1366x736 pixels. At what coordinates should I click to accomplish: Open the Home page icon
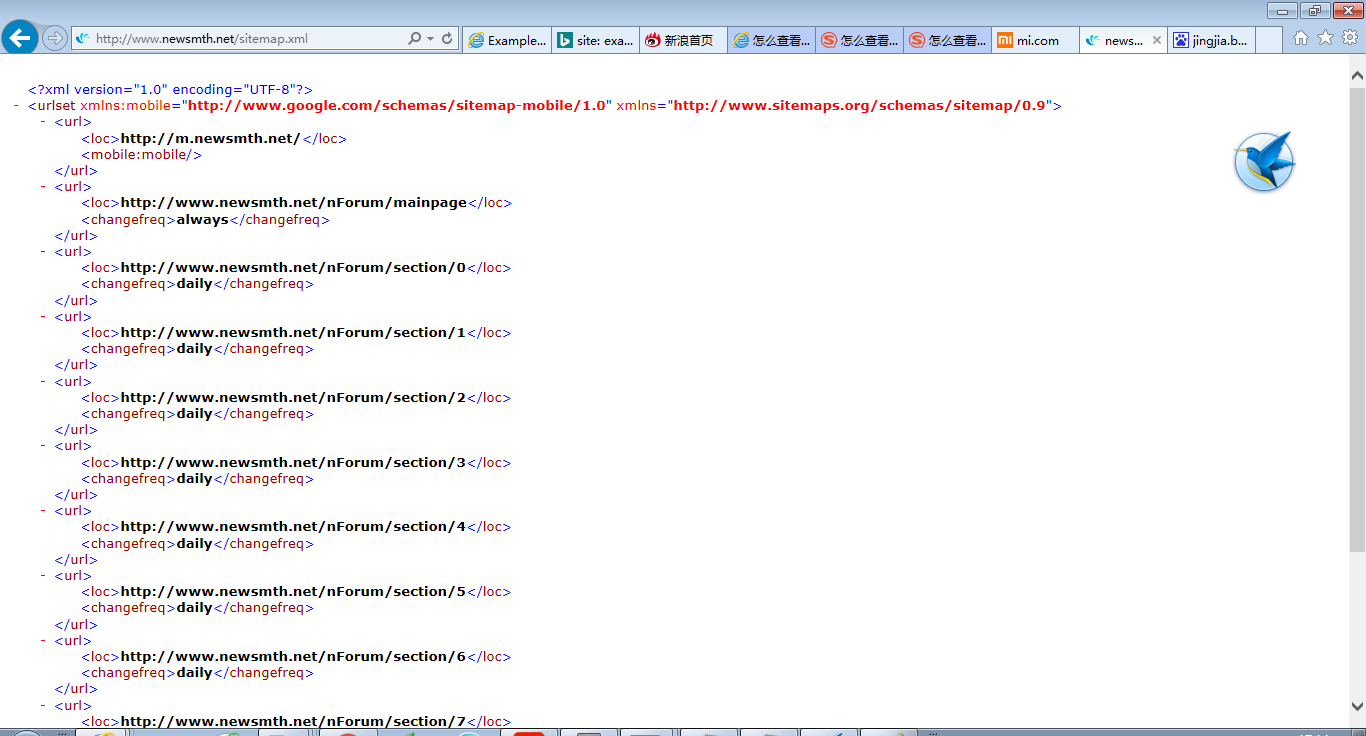[x=1301, y=38]
